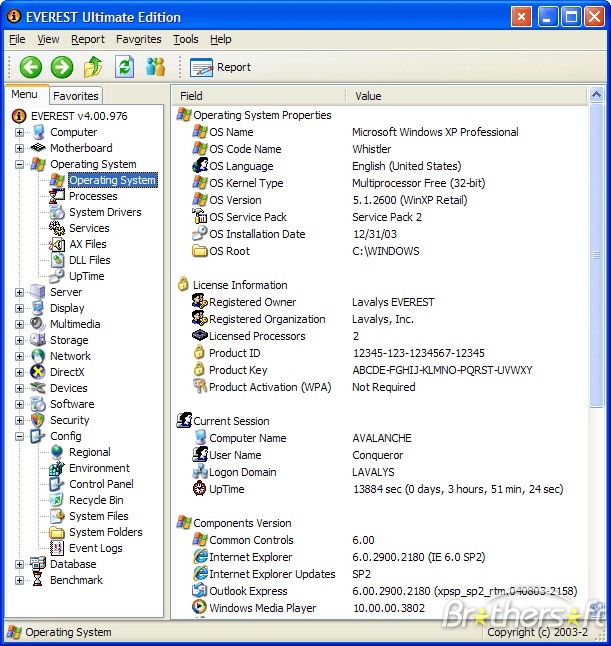Go forward with the green right arrow
Screen dimensions: 611x646
pyautogui.click(x=62, y=67)
